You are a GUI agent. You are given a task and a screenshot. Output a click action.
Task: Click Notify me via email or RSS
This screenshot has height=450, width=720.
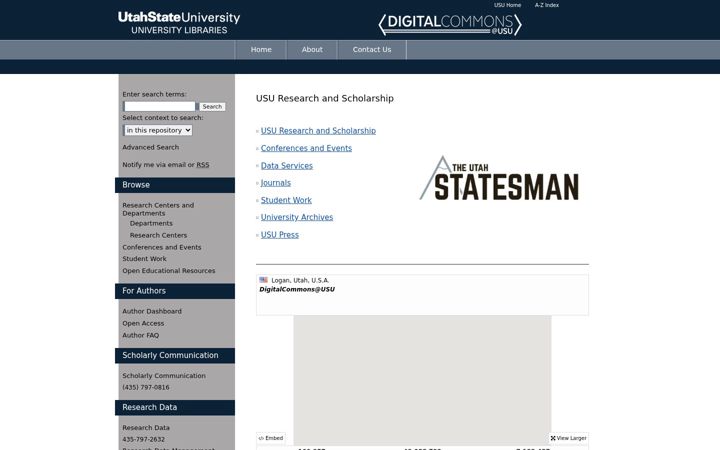pyautogui.click(x=166, y=165)
